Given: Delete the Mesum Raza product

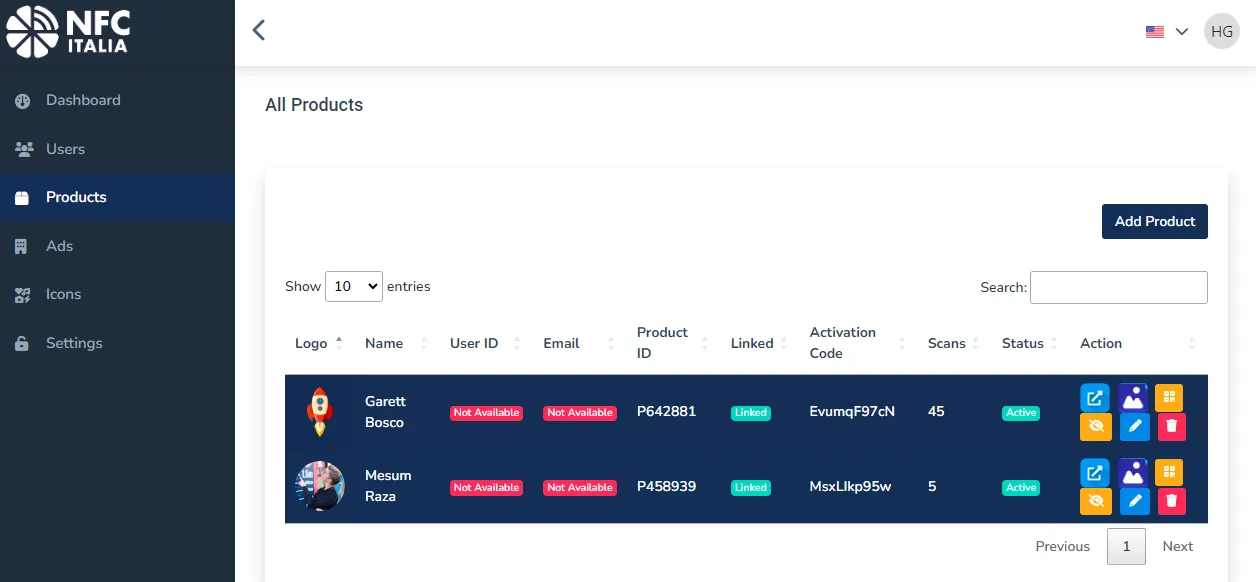Looking at the screenshot, I should [x=1172, y=501].
